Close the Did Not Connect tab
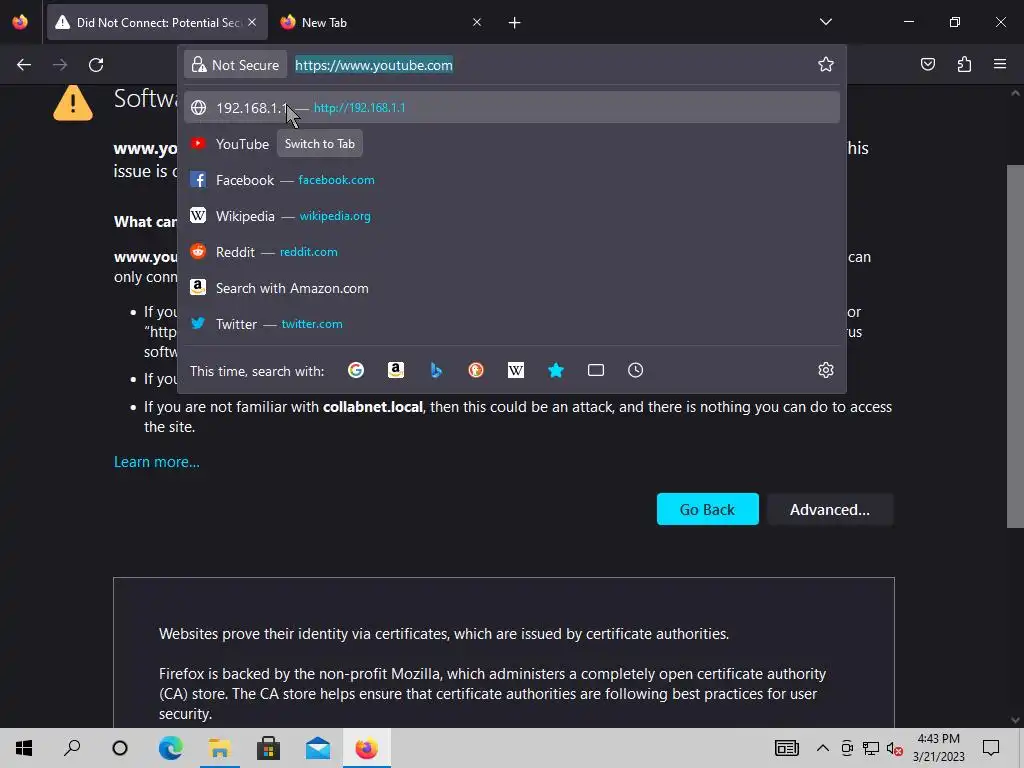The height and width of the screenshot is (768, 1024). tap(252, 22)
